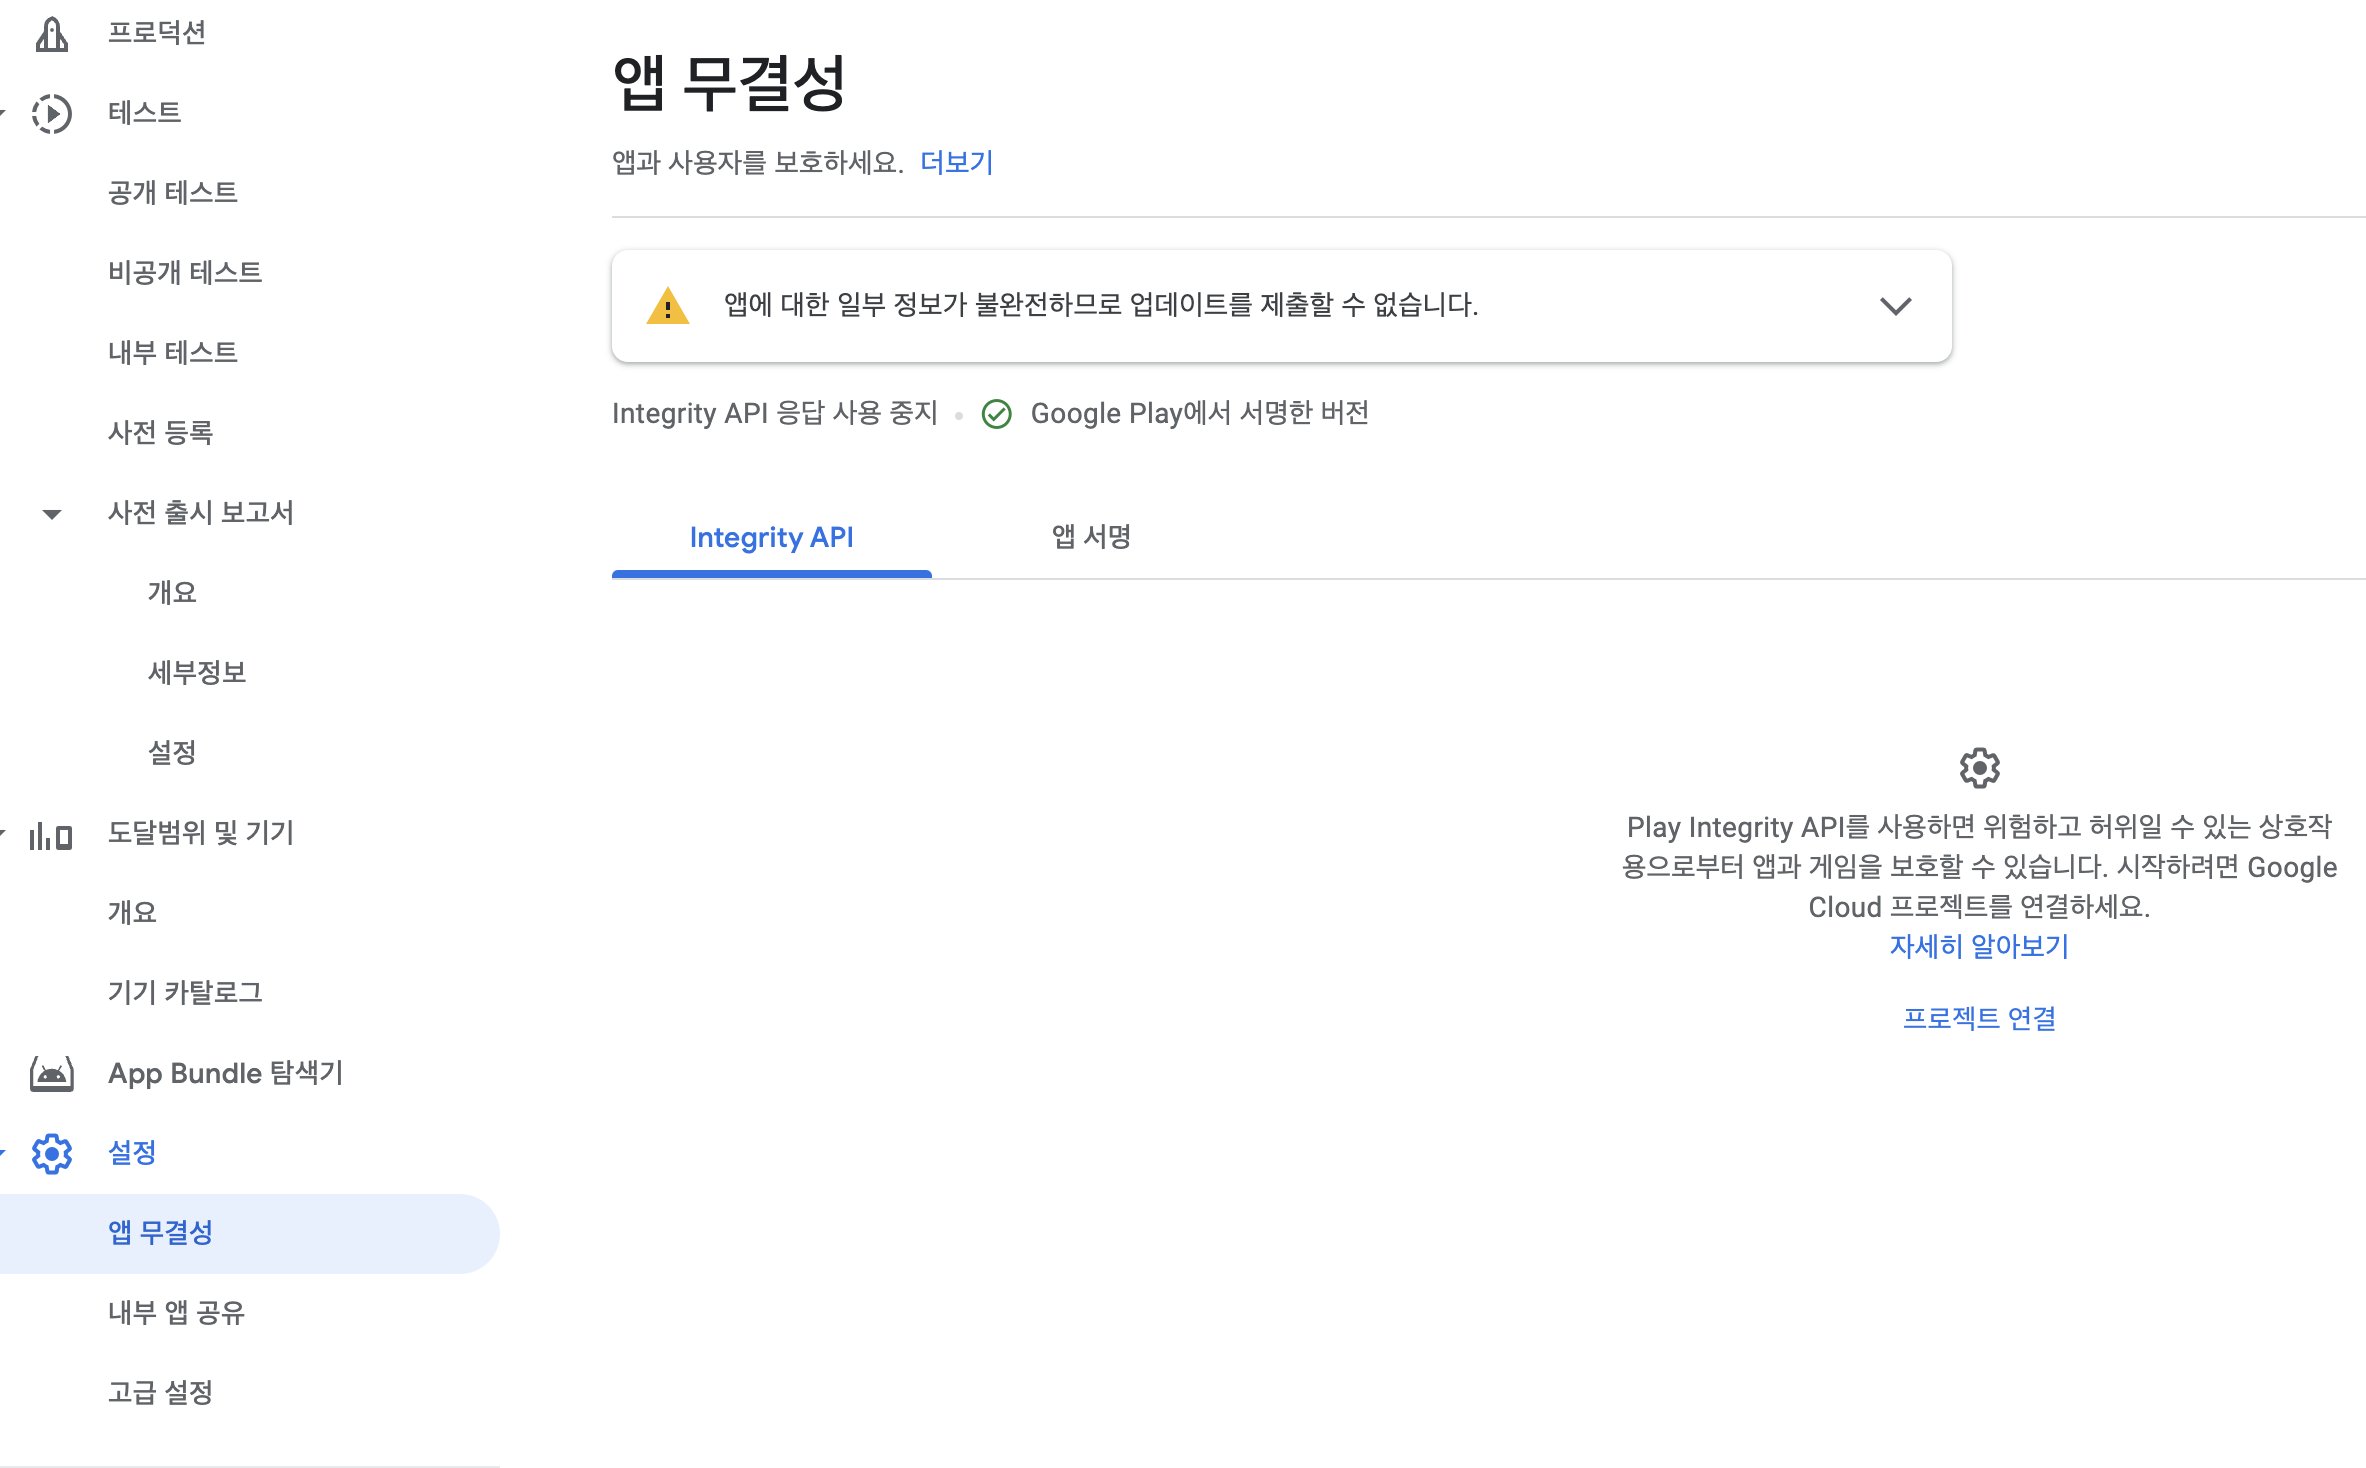Click the 더보기 link under the title
The width and height of the screenshot is (2366, 1468).
956,162
